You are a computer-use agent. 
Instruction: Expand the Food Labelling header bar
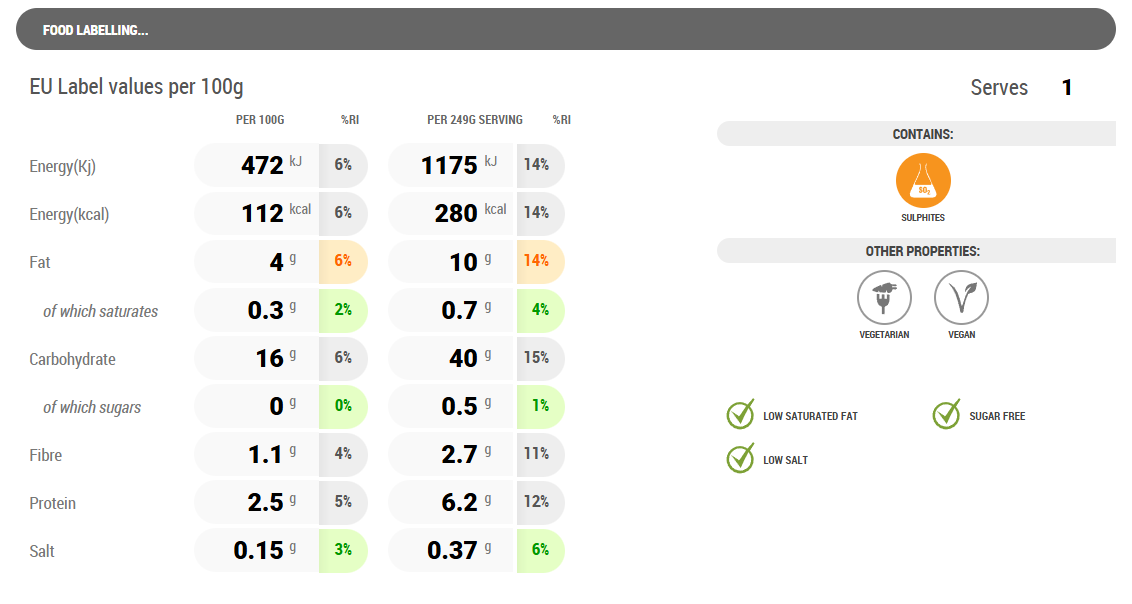tap(565, 30)
